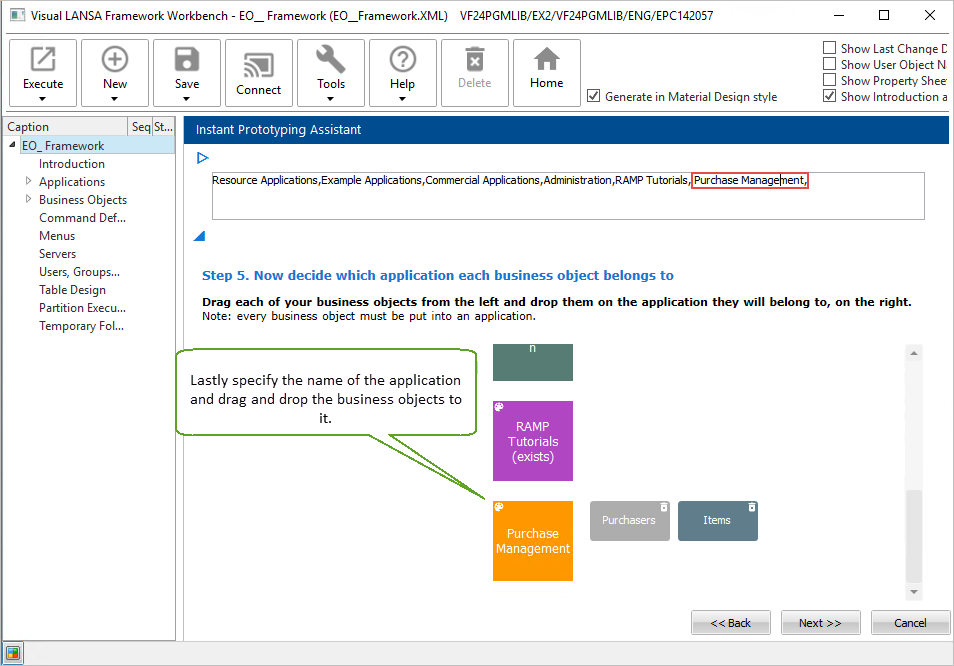Click trash icon on Items object
954x666 pixels.
pos(752,507)
